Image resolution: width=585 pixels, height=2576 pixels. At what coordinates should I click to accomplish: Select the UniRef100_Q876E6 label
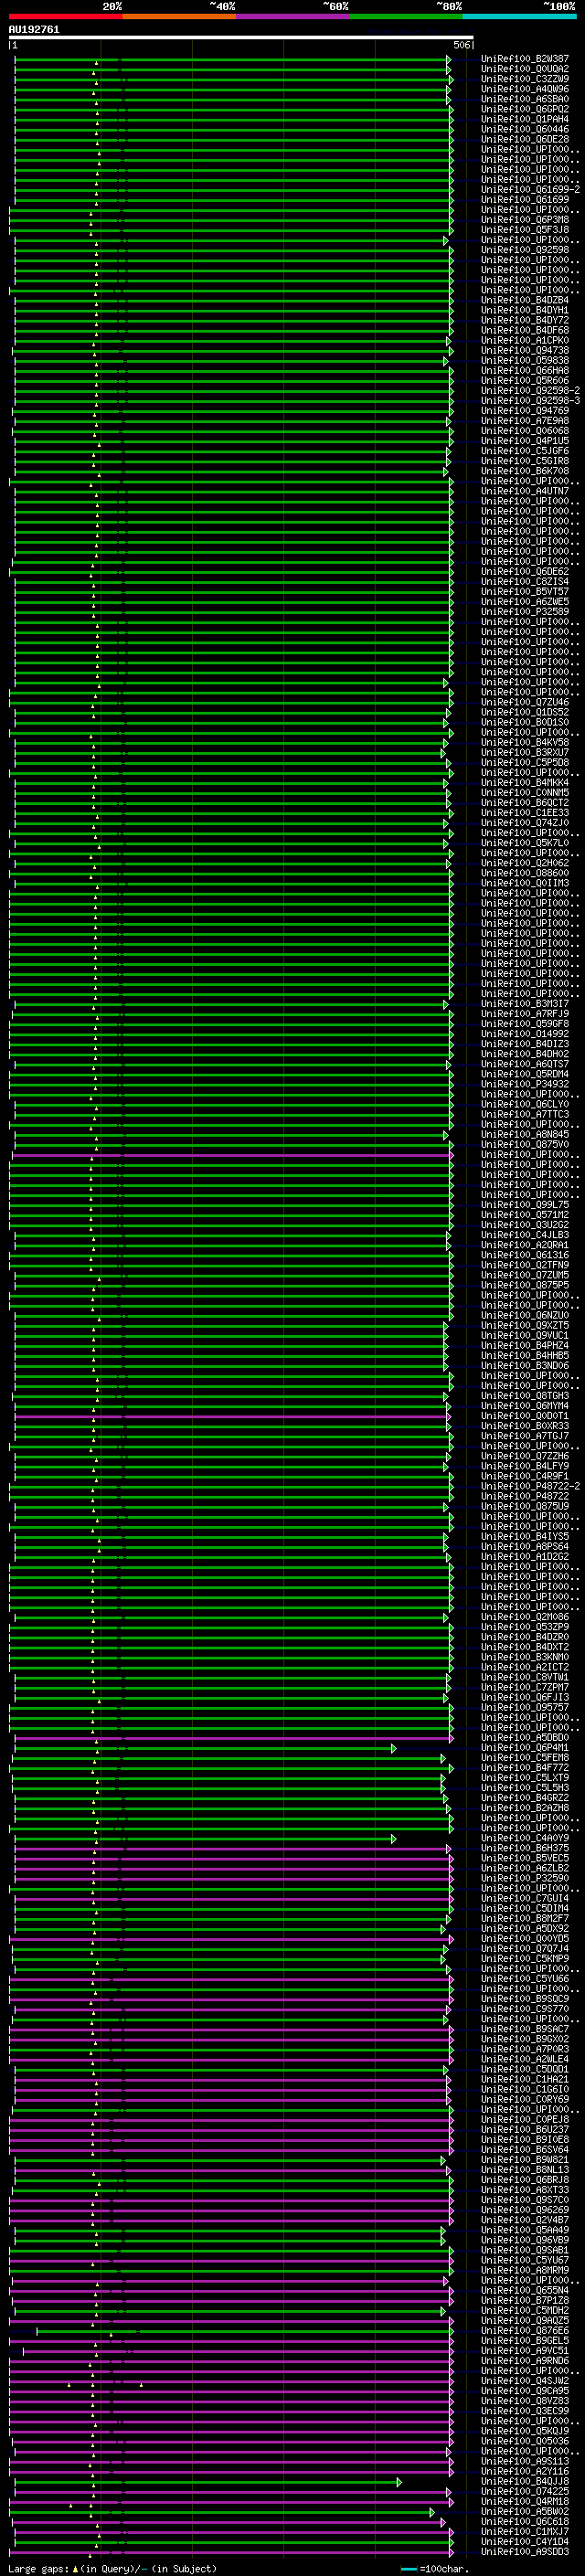(525, 2330)
